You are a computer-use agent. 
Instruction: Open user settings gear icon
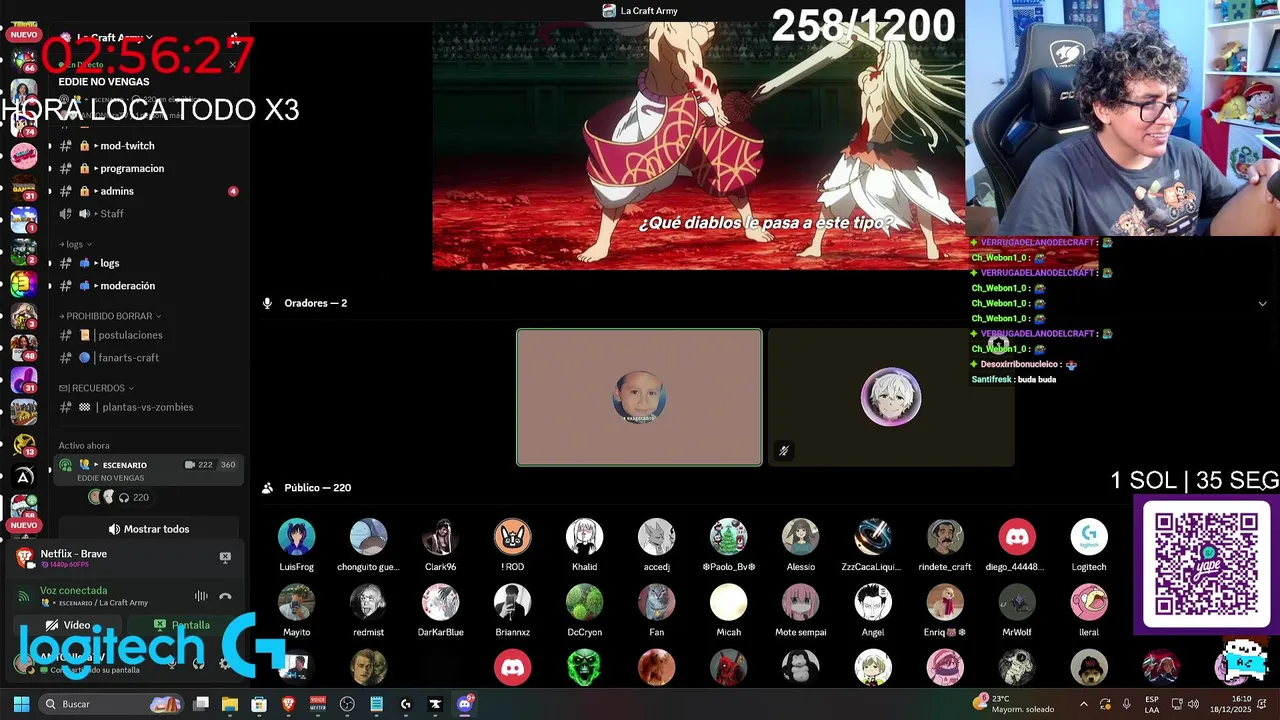pos(224,663)
